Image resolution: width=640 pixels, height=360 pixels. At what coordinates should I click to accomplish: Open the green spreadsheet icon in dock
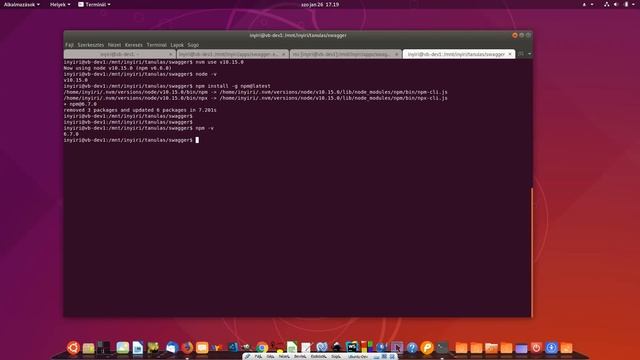(x=291, y=347)
